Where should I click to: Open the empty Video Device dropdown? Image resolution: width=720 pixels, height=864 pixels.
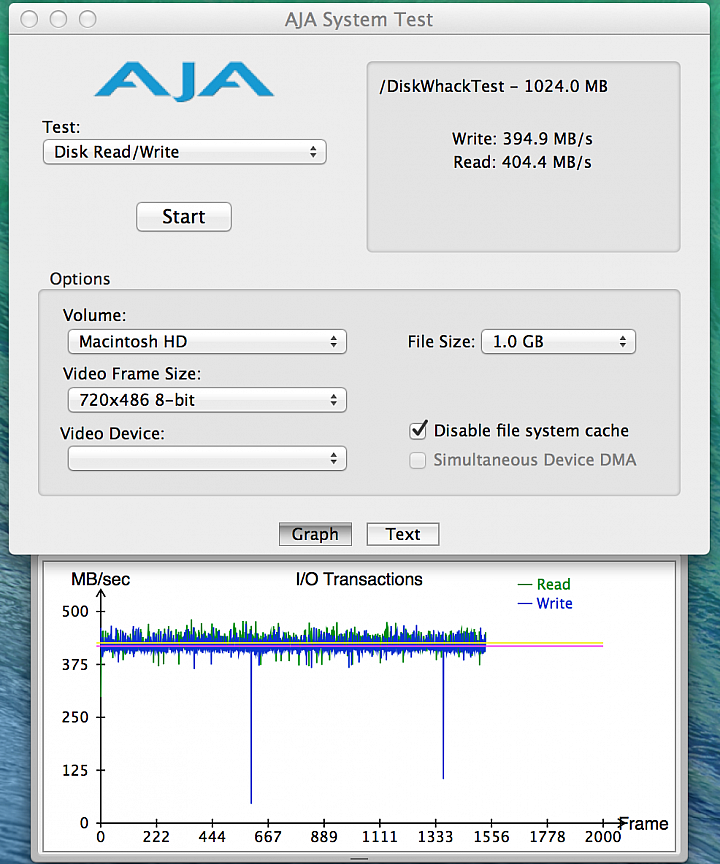207,458
